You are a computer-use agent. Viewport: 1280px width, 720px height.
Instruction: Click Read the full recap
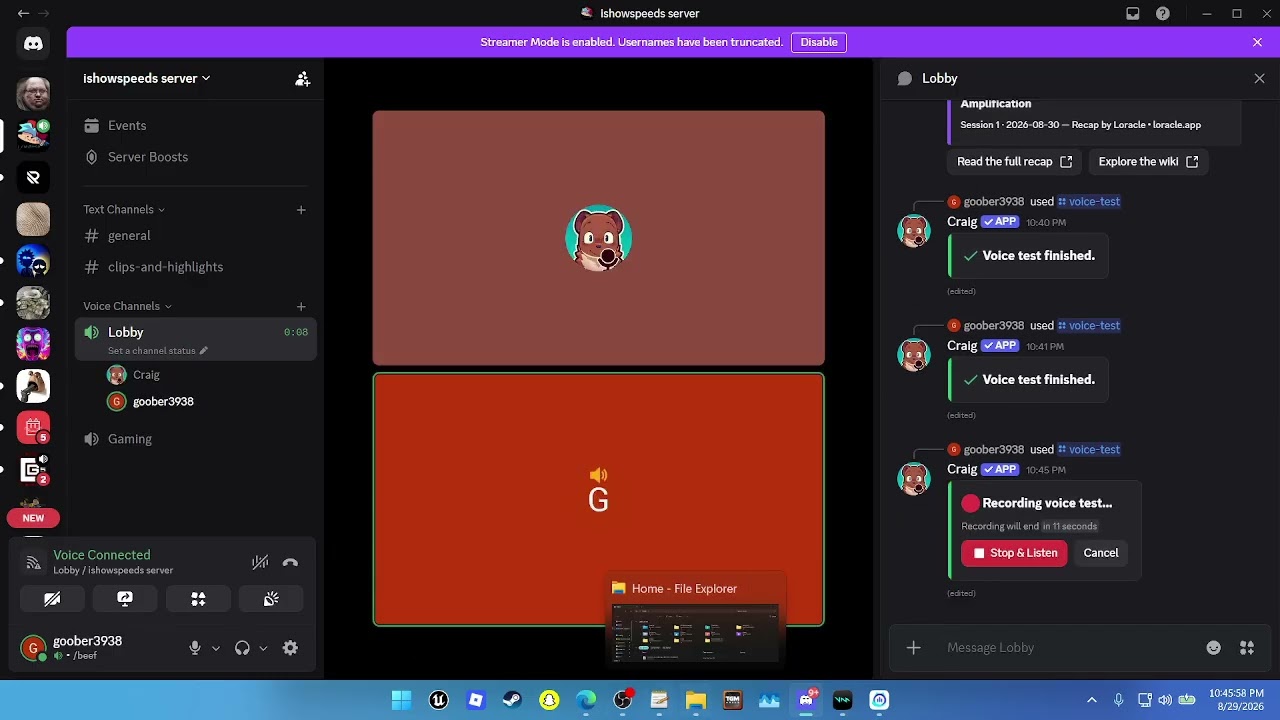click(1014, 162)
